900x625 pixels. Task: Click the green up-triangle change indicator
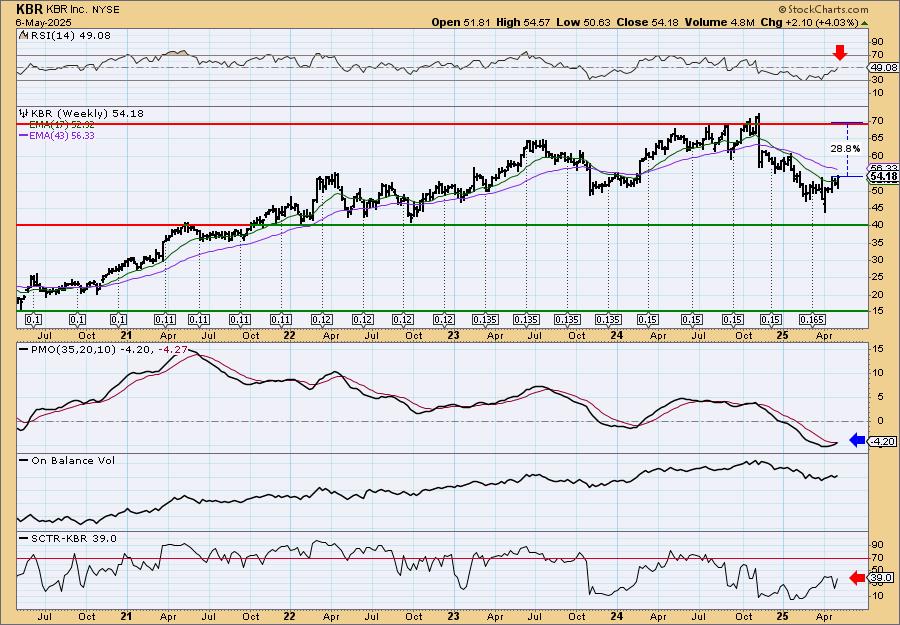pyautogui.click(x=864, y=23)
